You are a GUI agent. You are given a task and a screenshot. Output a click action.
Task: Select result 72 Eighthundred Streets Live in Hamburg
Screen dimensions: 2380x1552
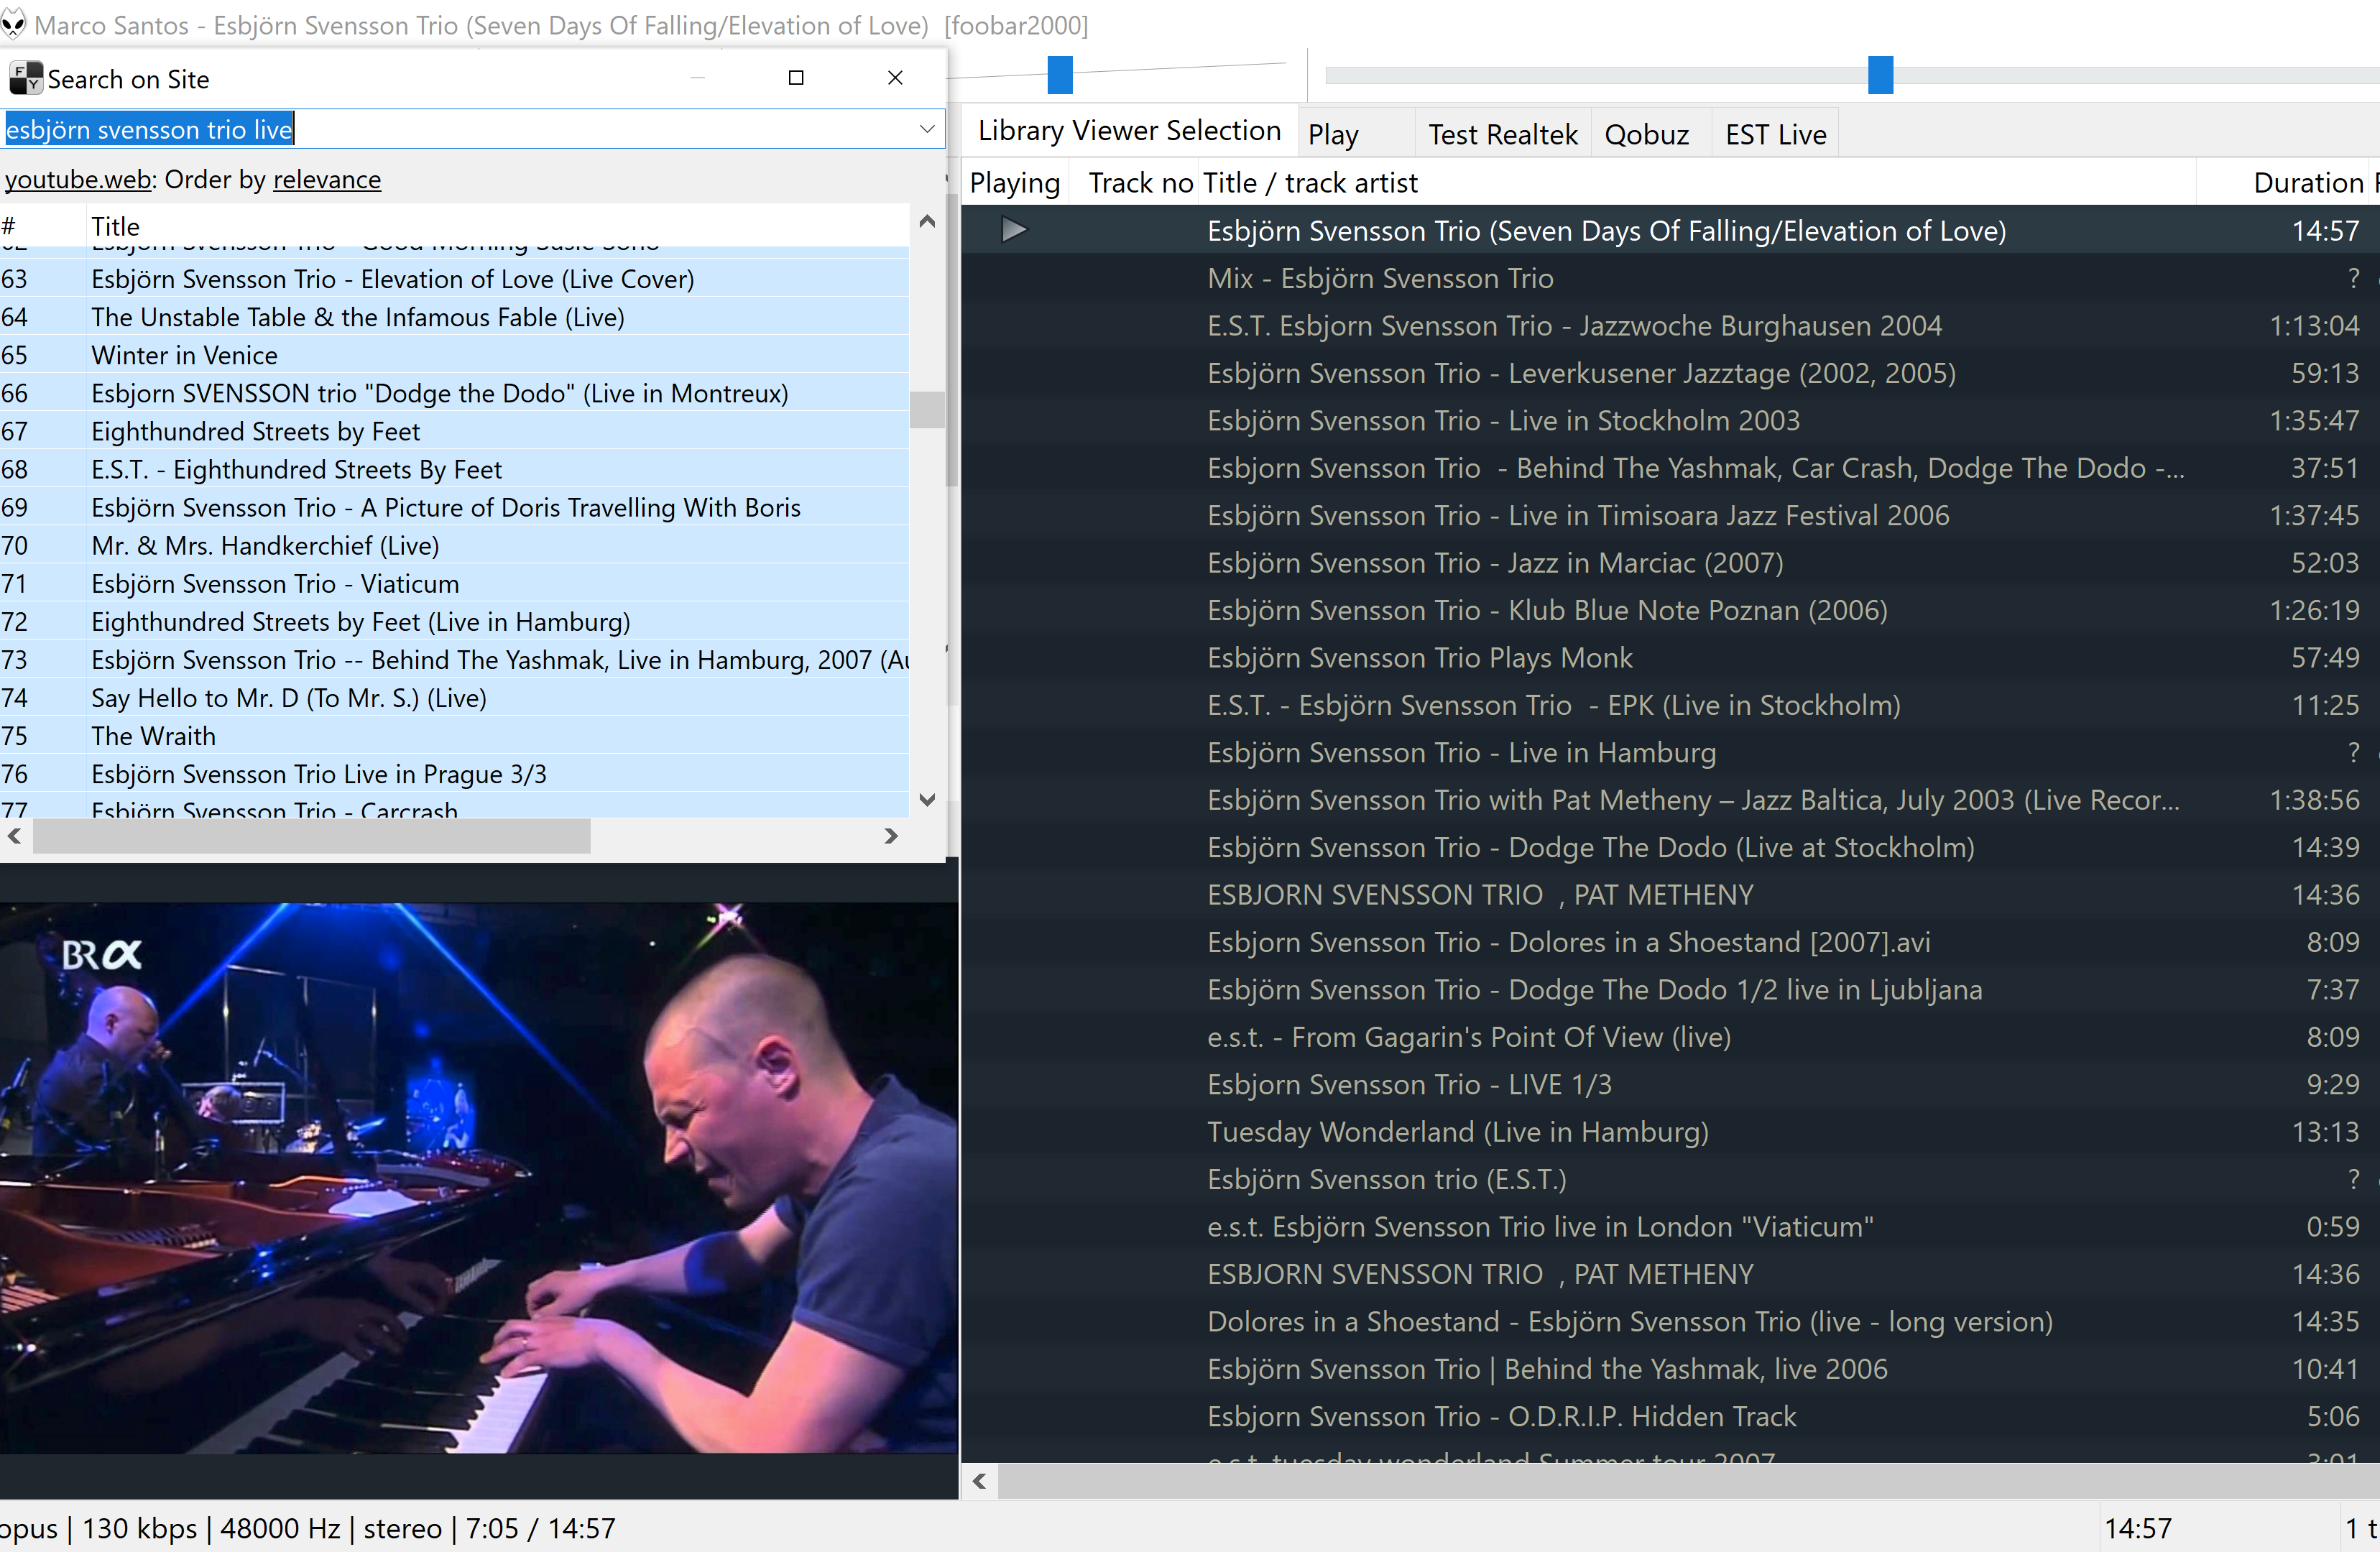point(455,621)
